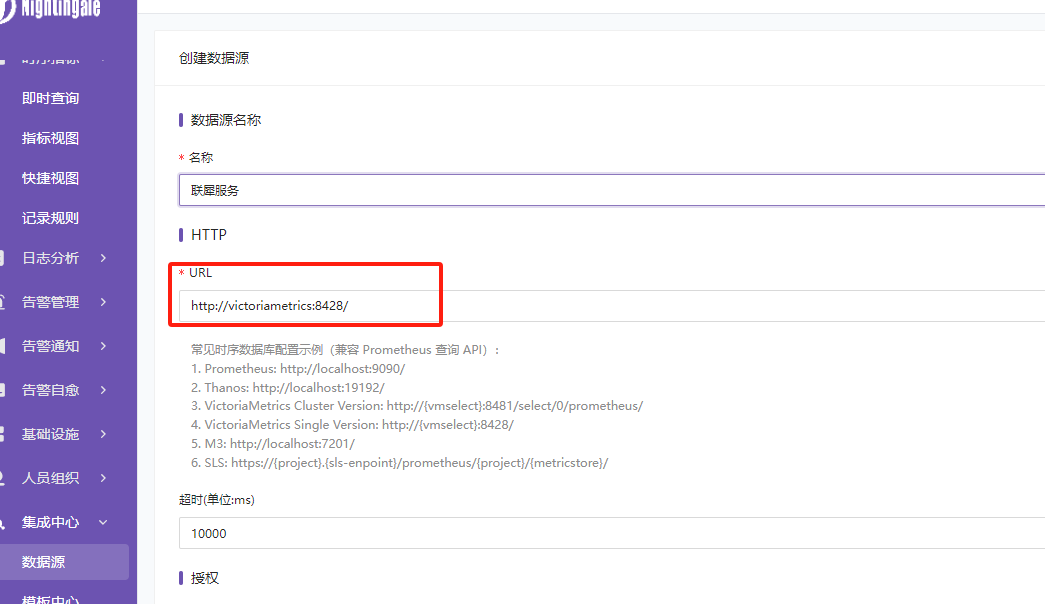The image size is (1045, 604).
Task: Collapse the 集成中心 menu chevron
Action: [104, 522]
